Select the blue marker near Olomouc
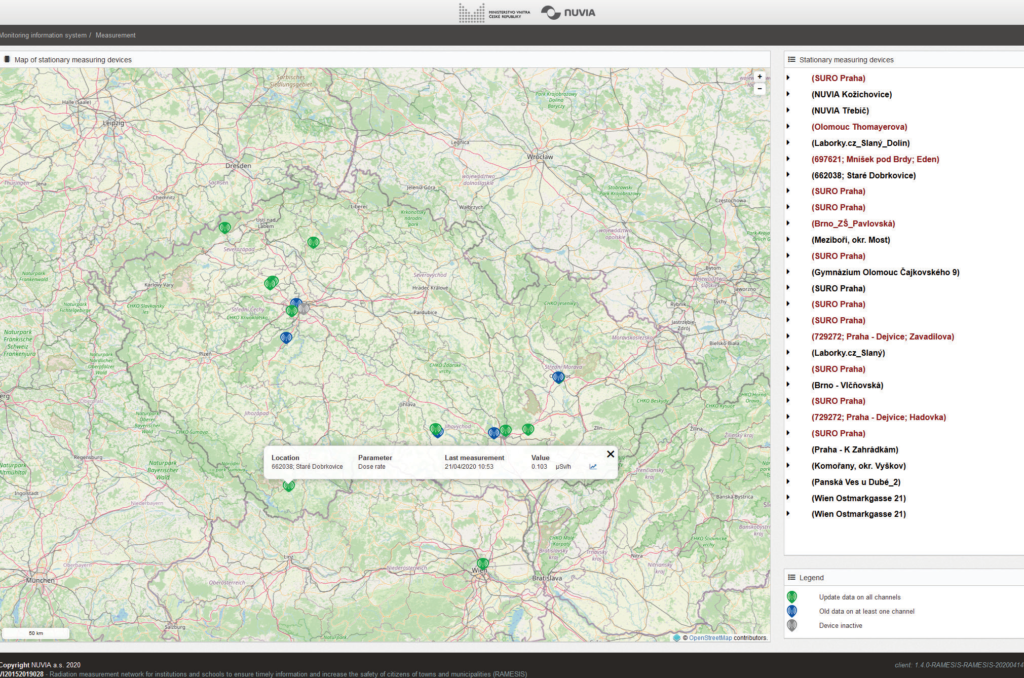The image size is (1024, 678). [x=557, y=377]
